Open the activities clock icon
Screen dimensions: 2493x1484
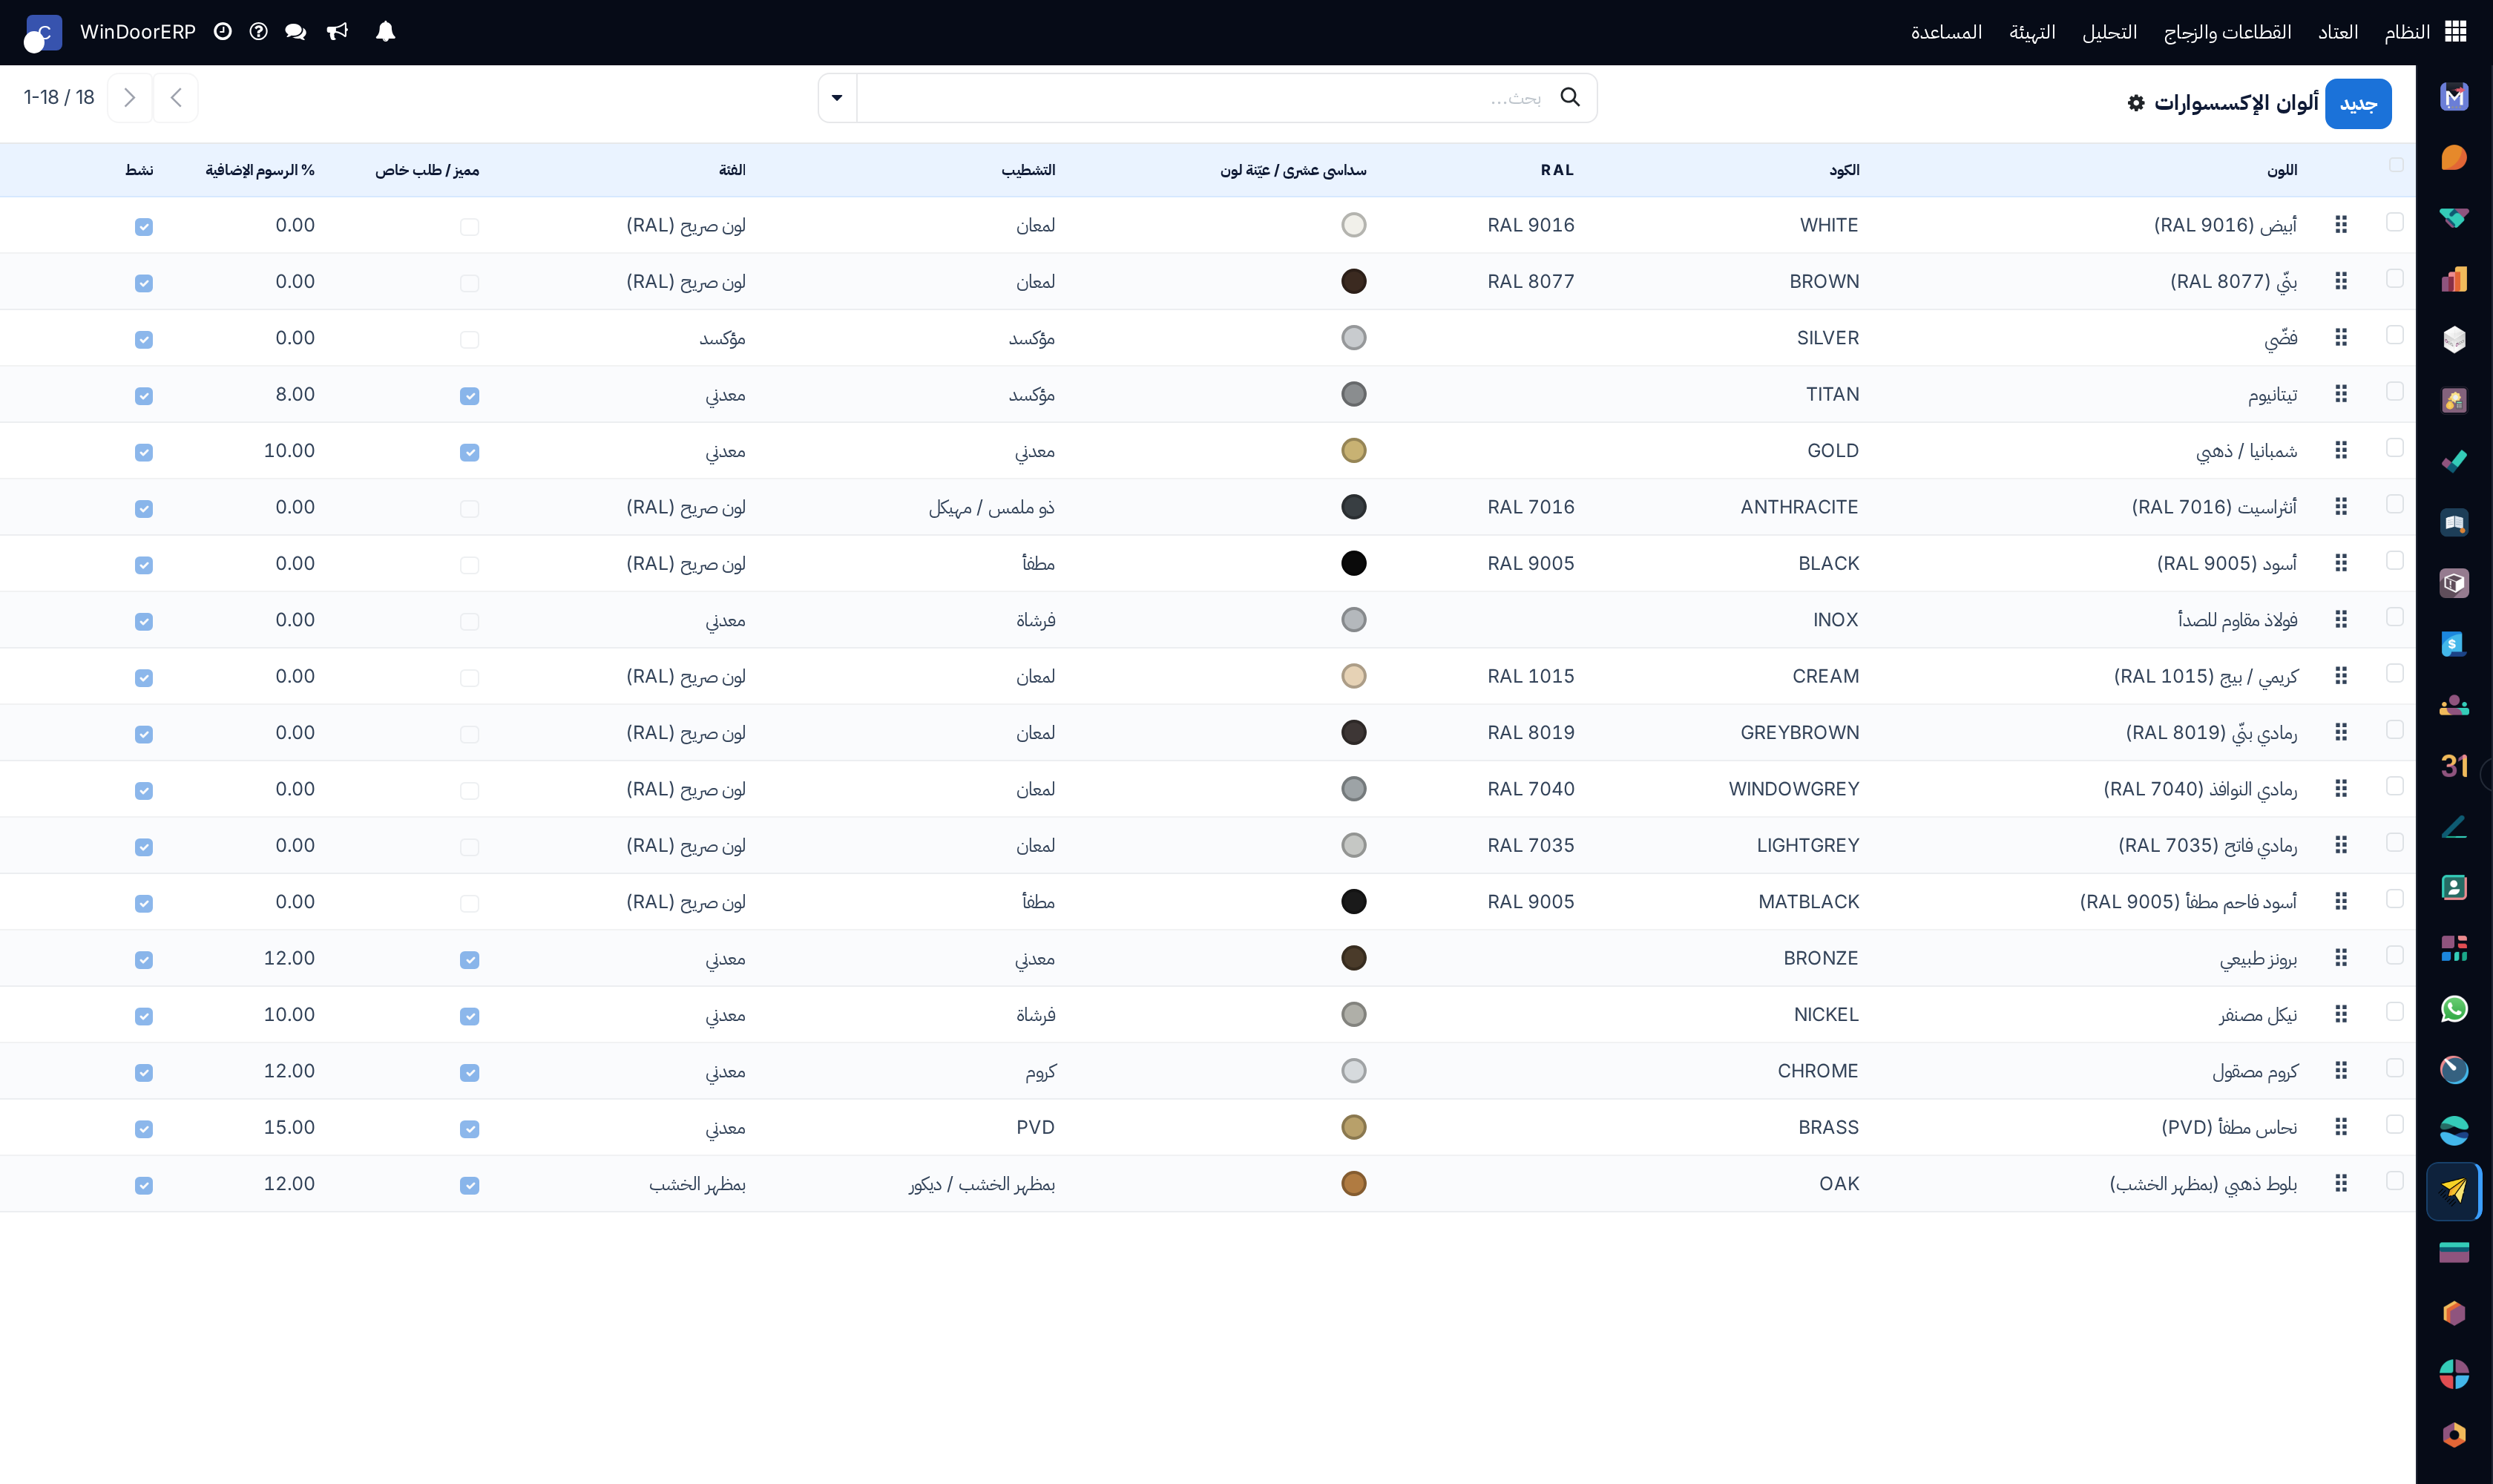coord(223,32)
